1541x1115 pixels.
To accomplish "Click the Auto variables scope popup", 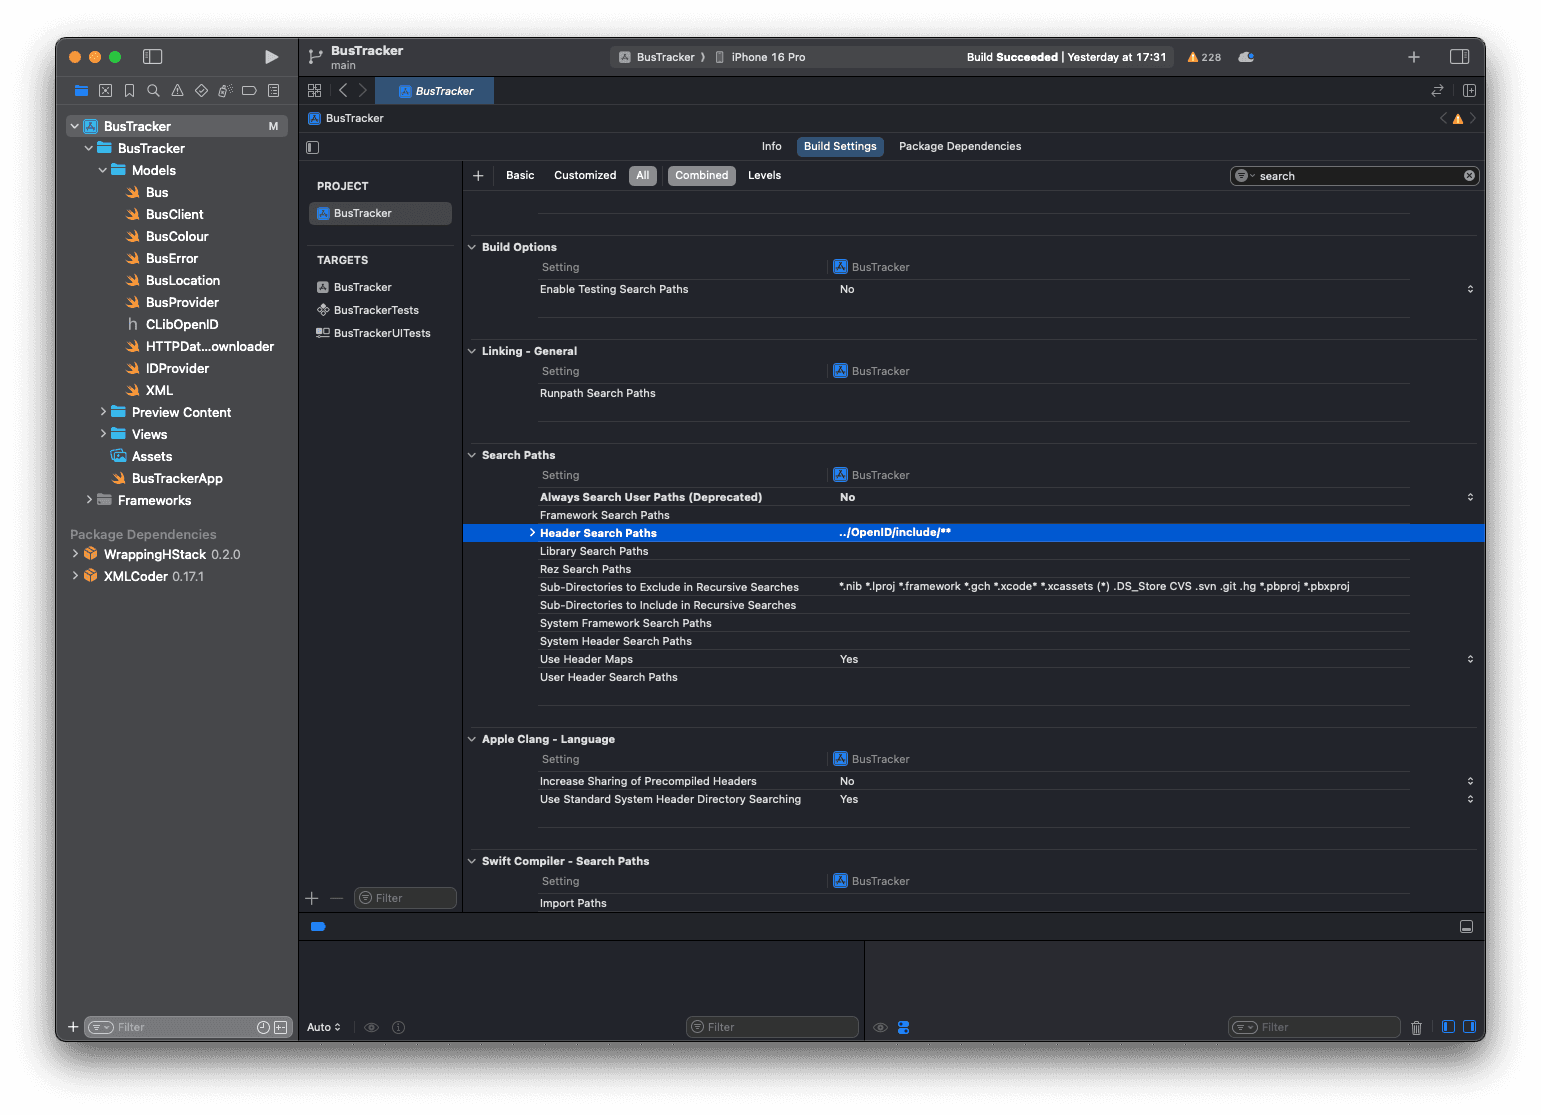I will click(x=324, y=1027).
